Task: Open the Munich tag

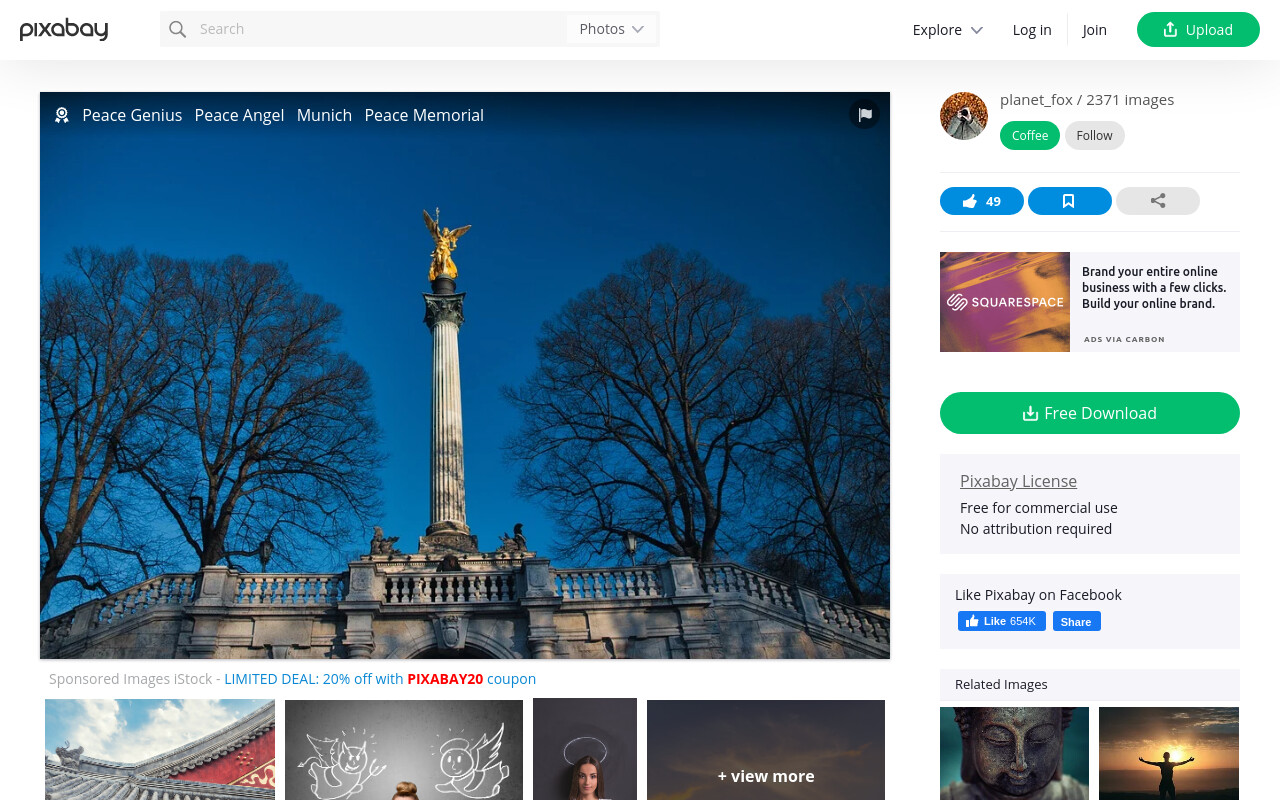Action: click(x=324, y=115)
